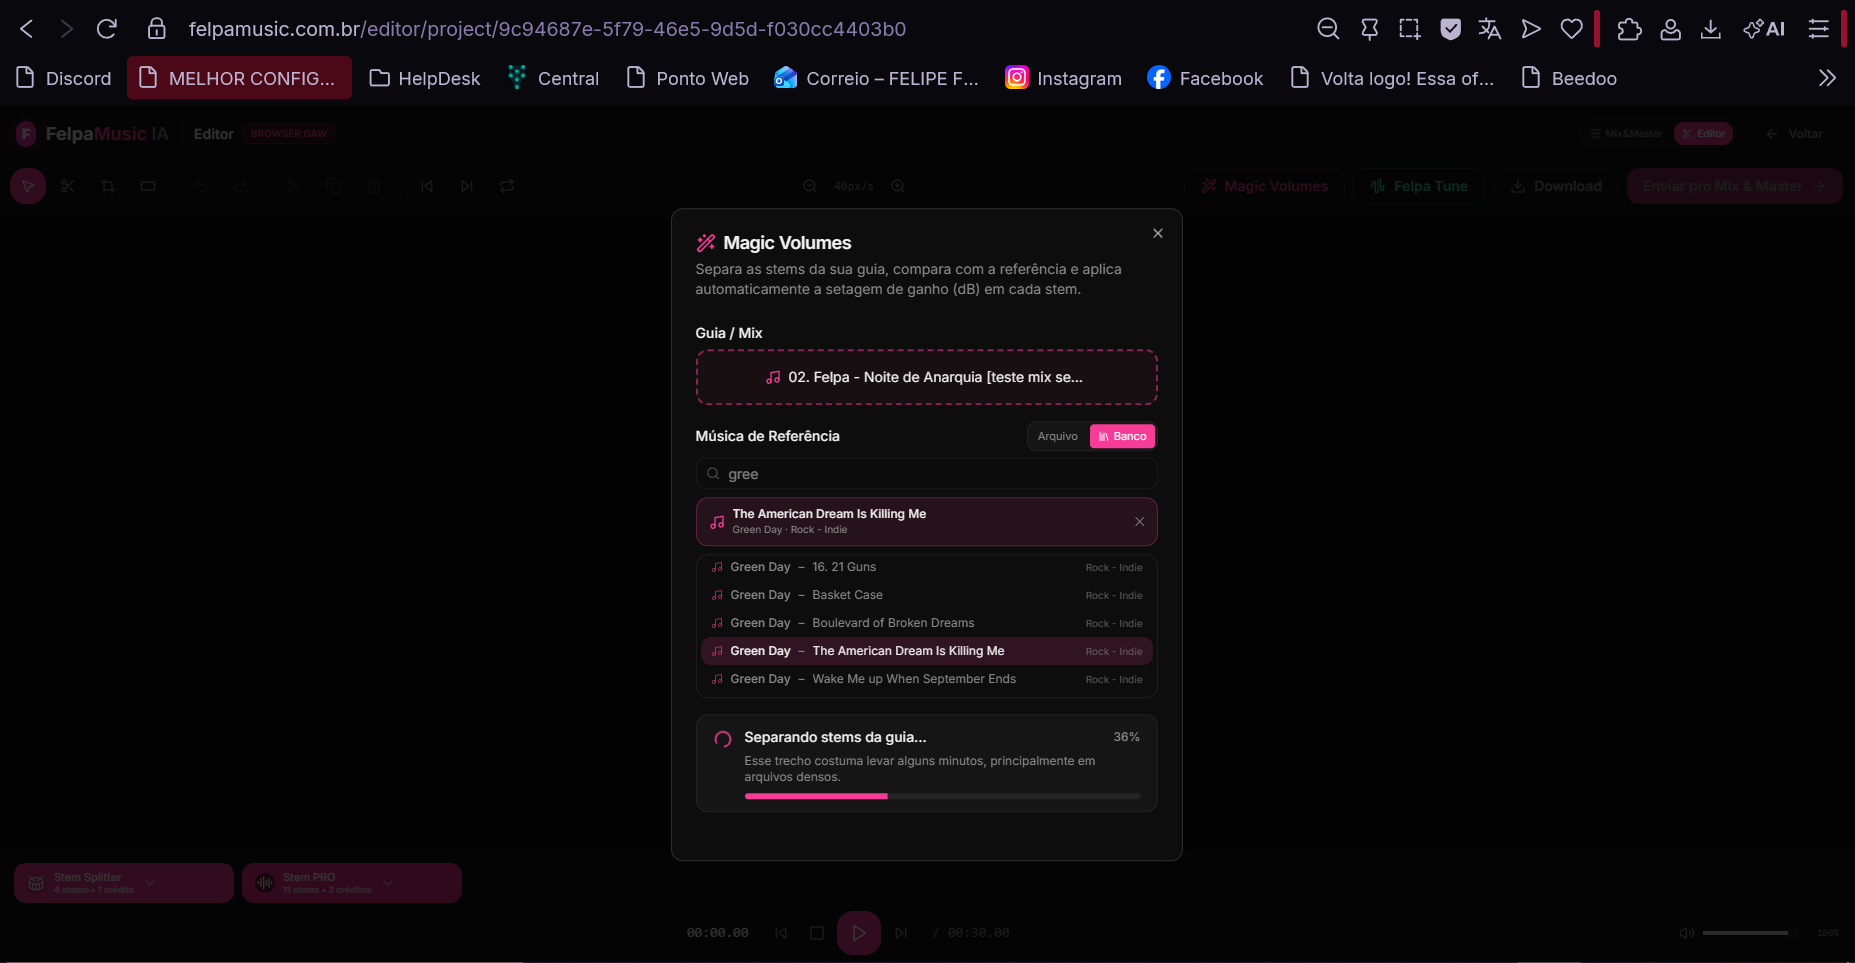Click the browser reload icon
The image size is (1855, 963).
tap(107, 29)
